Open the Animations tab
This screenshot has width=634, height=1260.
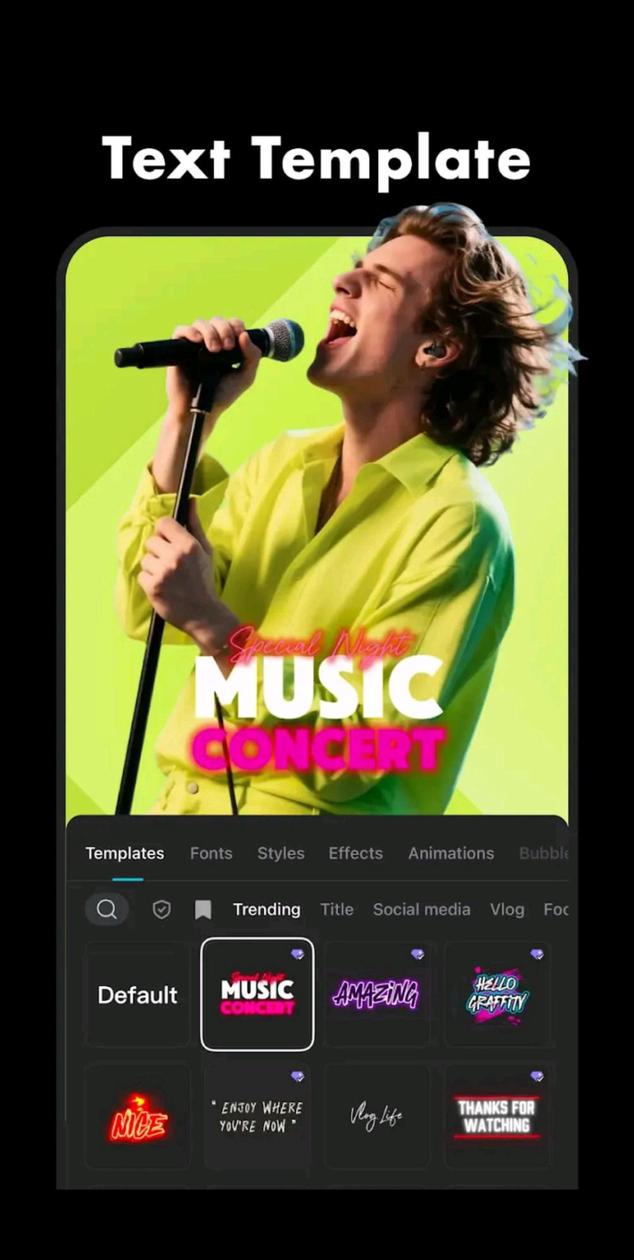pyautogui.click(x=451, y=853)
